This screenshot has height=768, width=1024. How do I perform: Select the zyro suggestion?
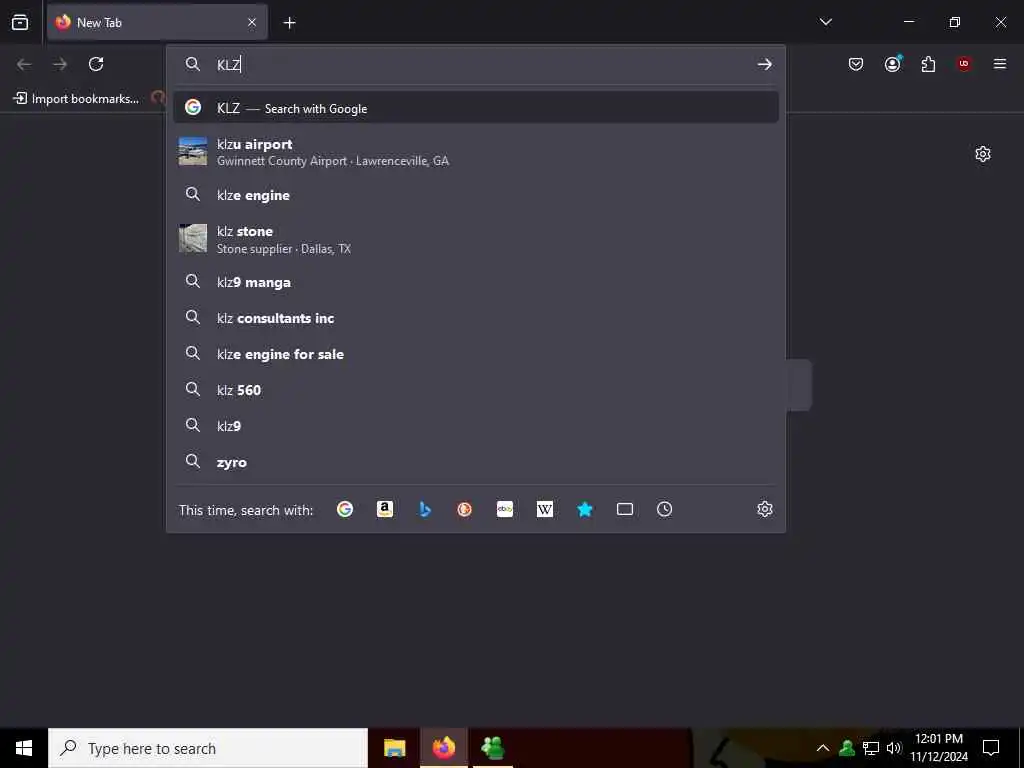475,462
